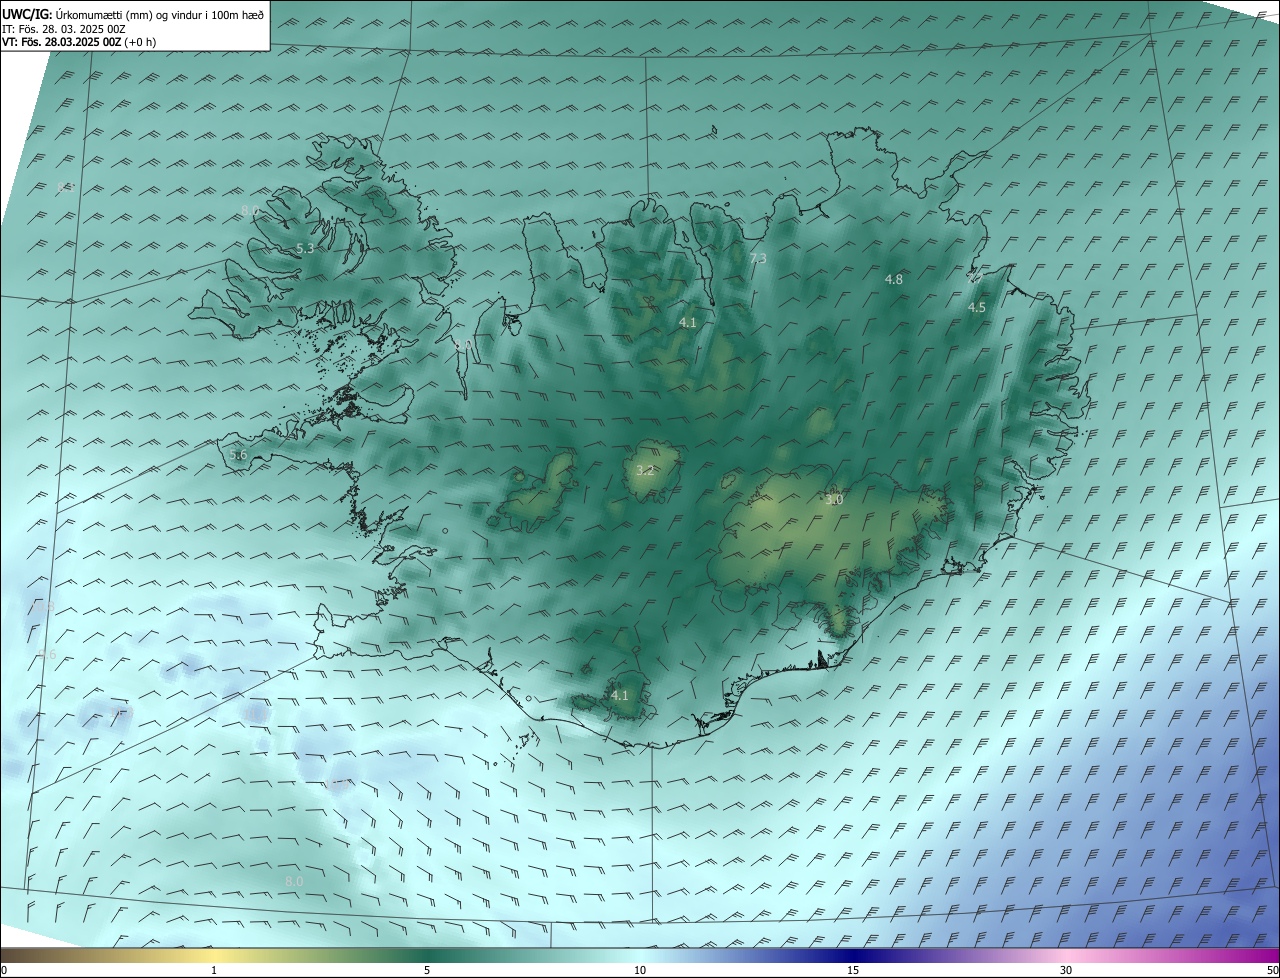Click the colorbar tick label 1
Screen dimensions: 1280x978
[x=214, y=970]
